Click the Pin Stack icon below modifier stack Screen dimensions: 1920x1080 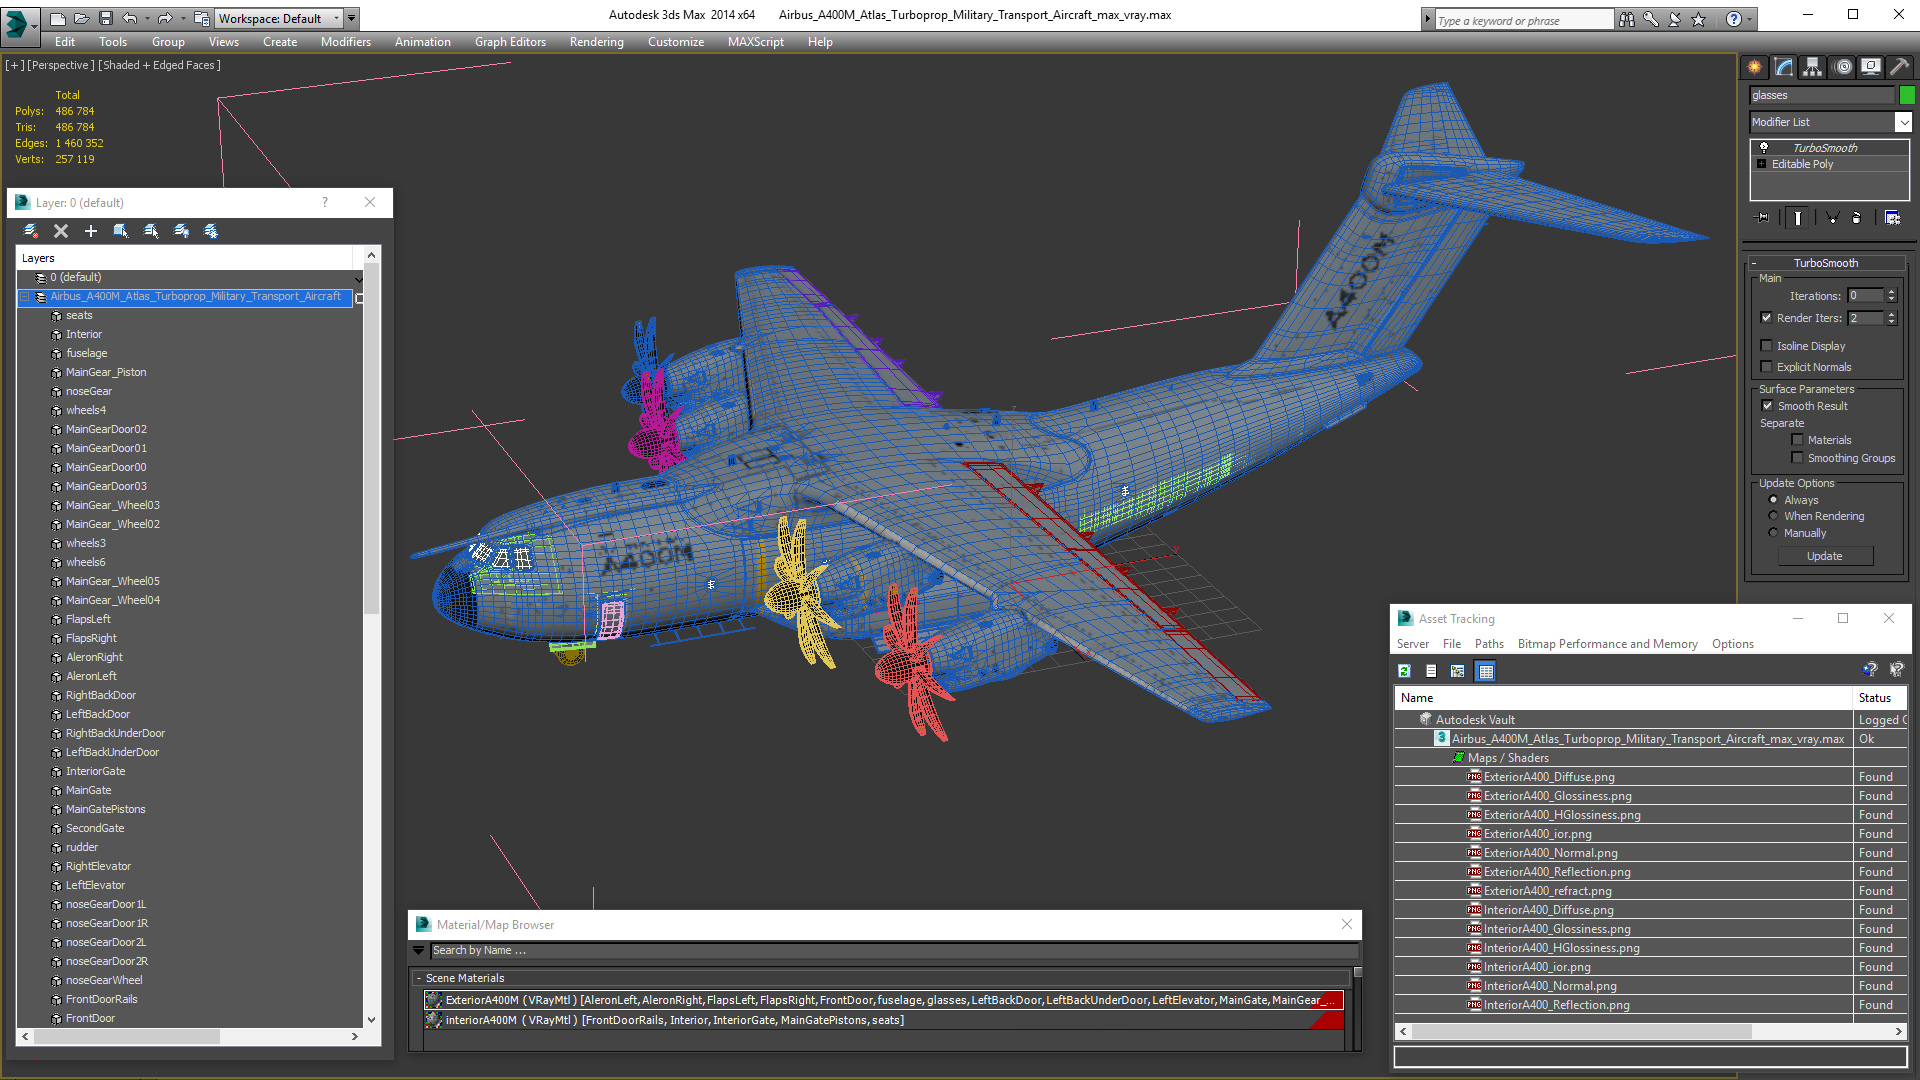tap(1762, 217)
